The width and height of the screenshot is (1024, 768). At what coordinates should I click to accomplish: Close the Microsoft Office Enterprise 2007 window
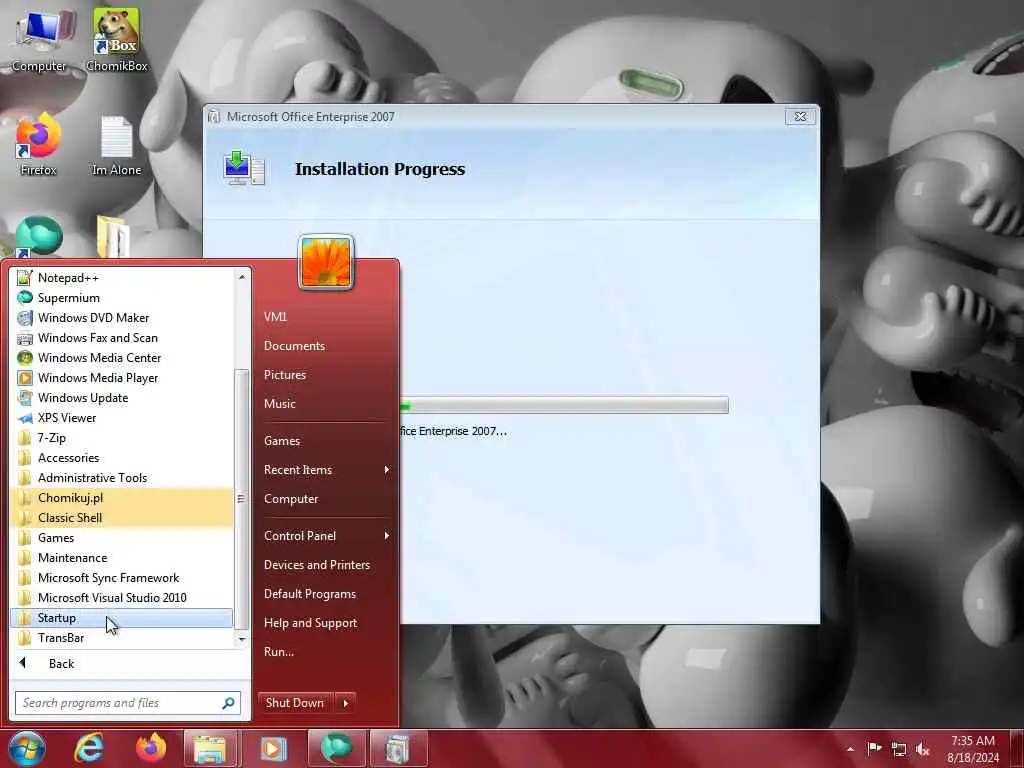coord(801,116)
